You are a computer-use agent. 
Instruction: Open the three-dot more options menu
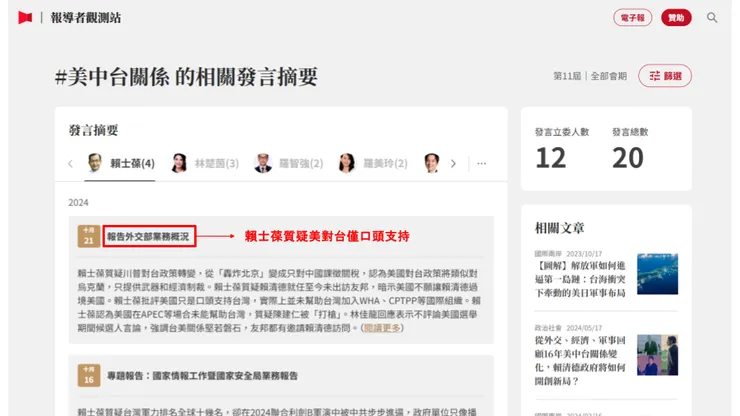click(481, 163)
